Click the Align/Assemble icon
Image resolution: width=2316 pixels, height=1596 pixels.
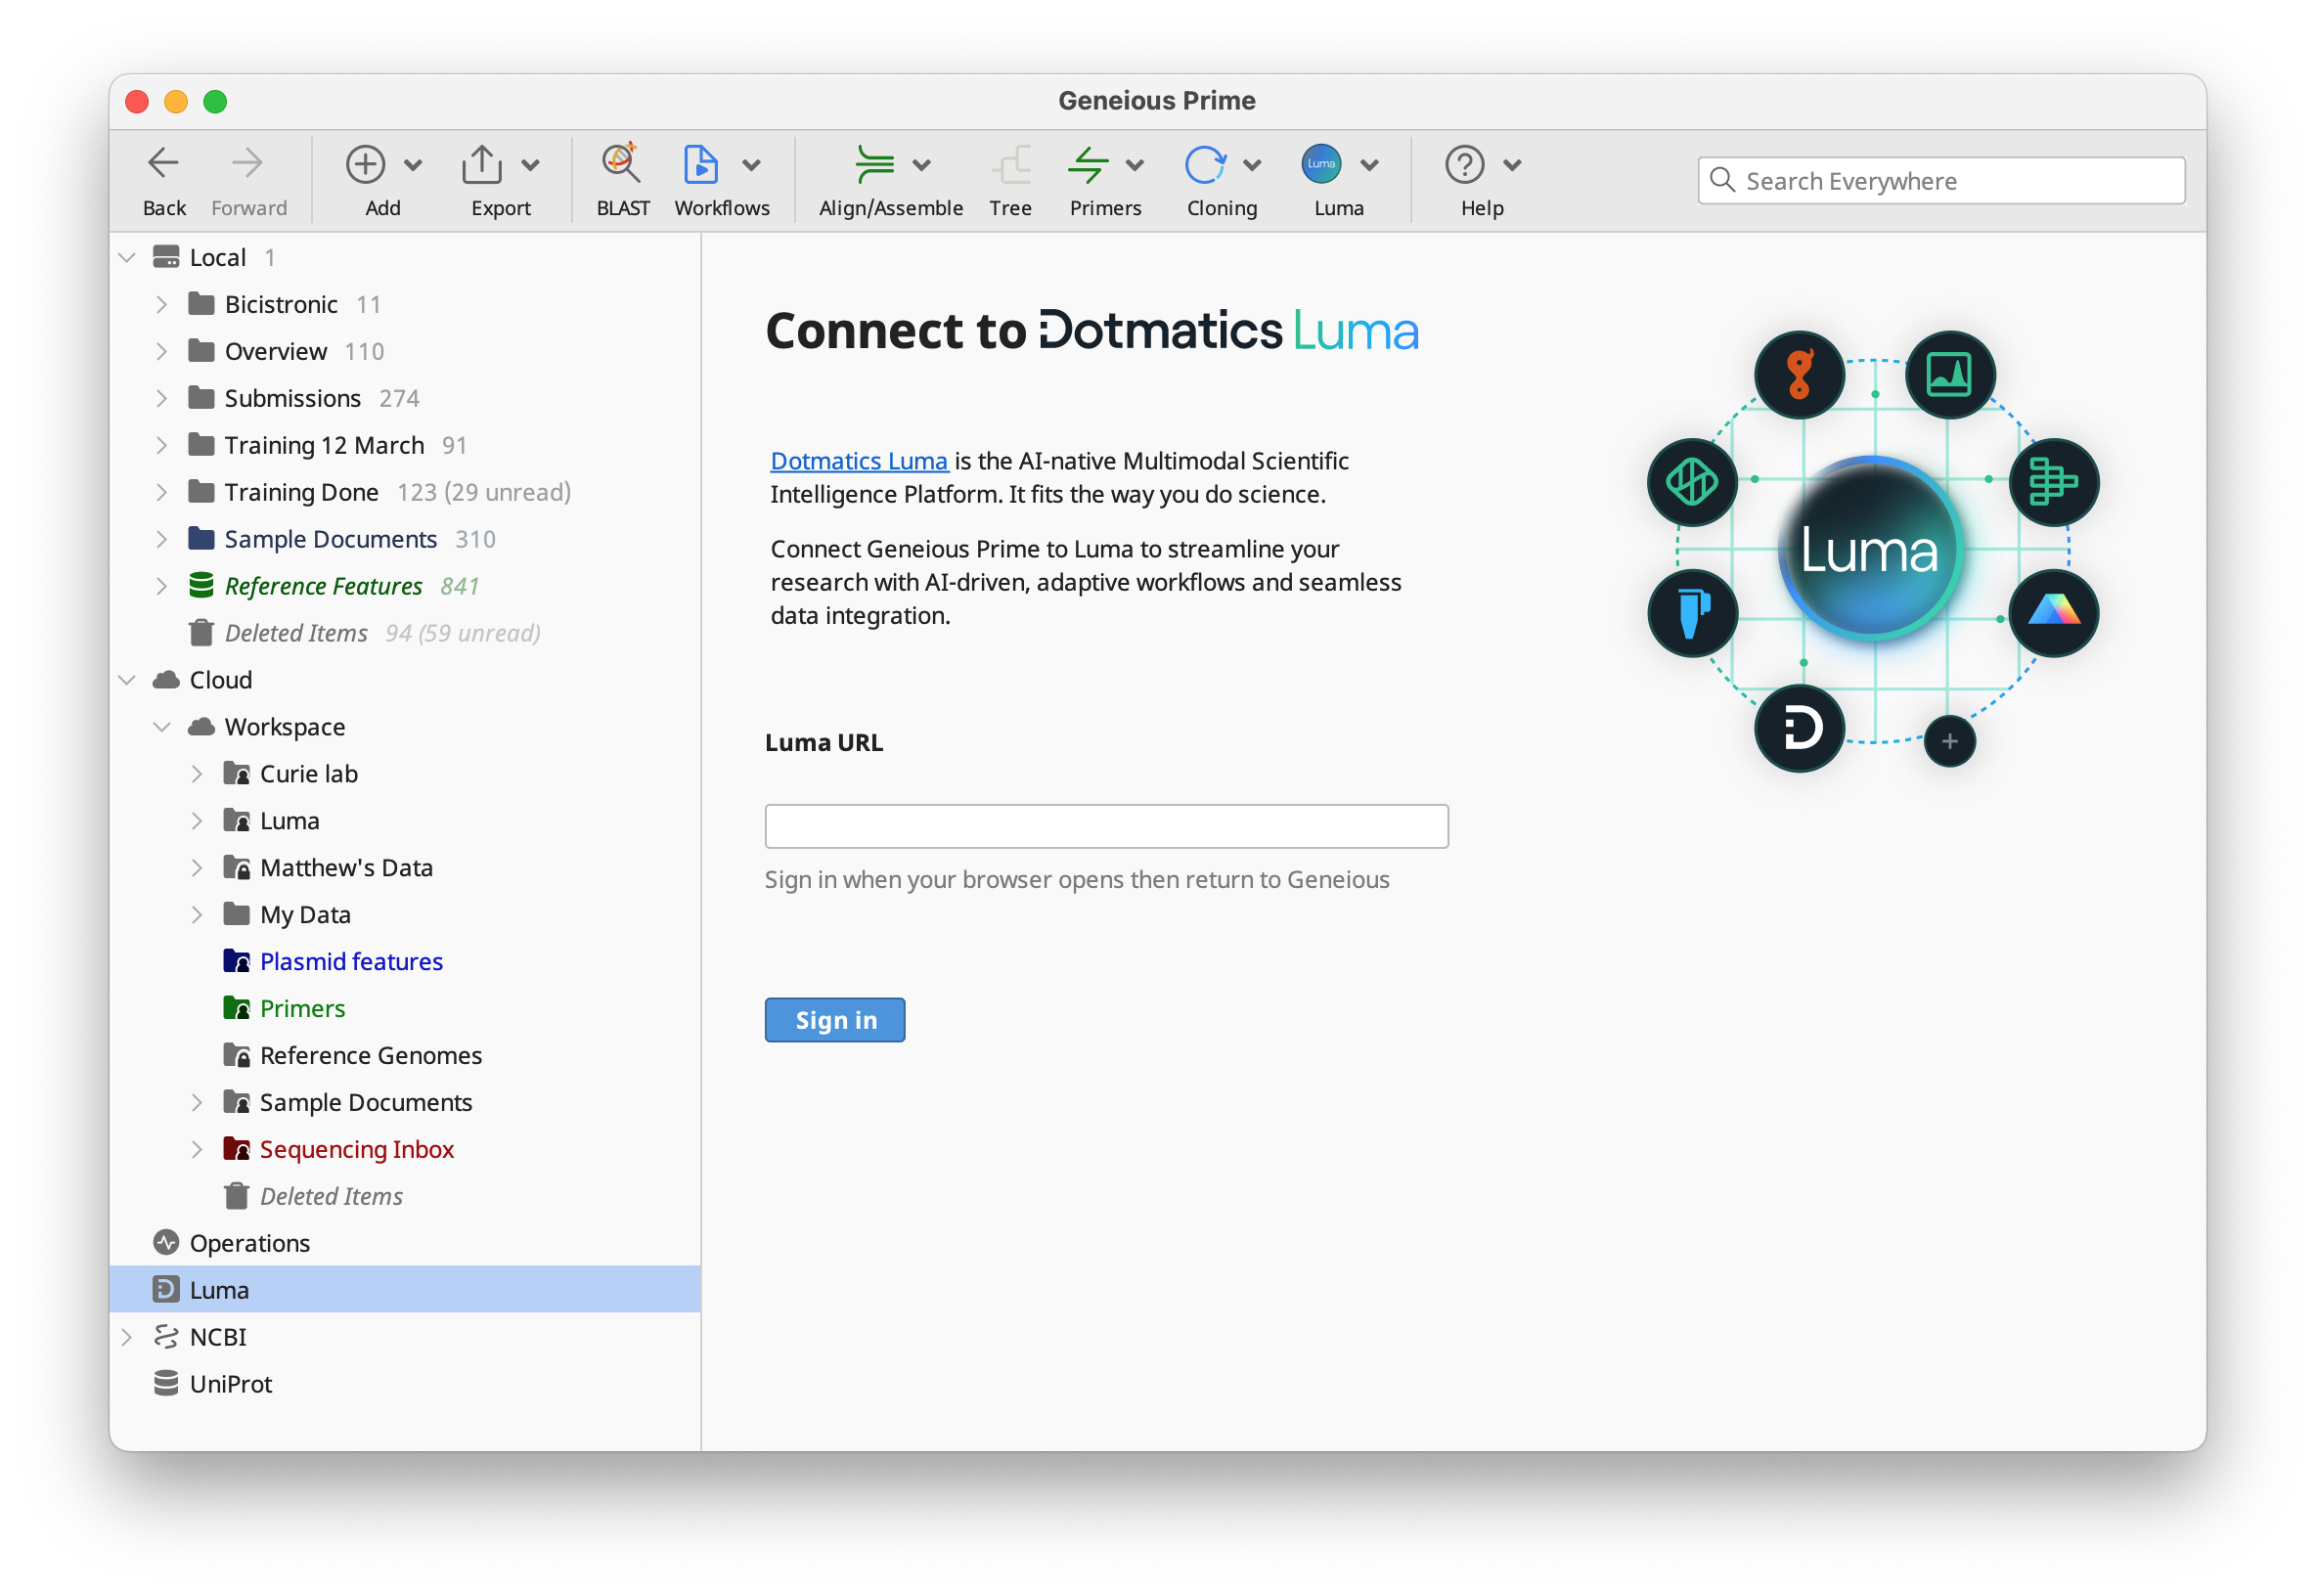(874, 165)
